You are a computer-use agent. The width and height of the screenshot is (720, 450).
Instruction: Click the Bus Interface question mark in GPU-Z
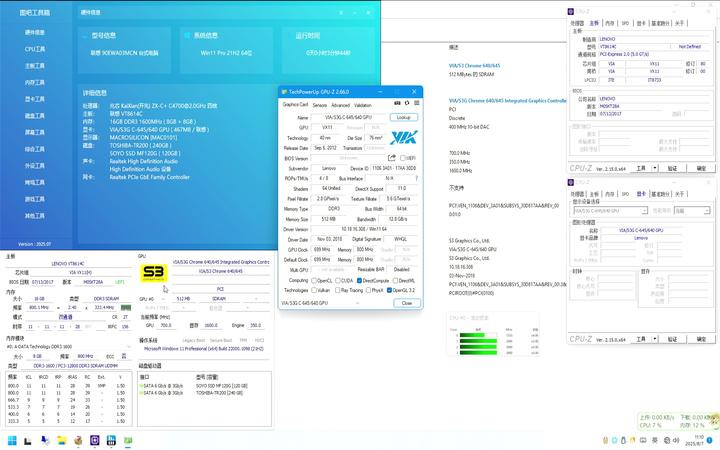[416, 178]
